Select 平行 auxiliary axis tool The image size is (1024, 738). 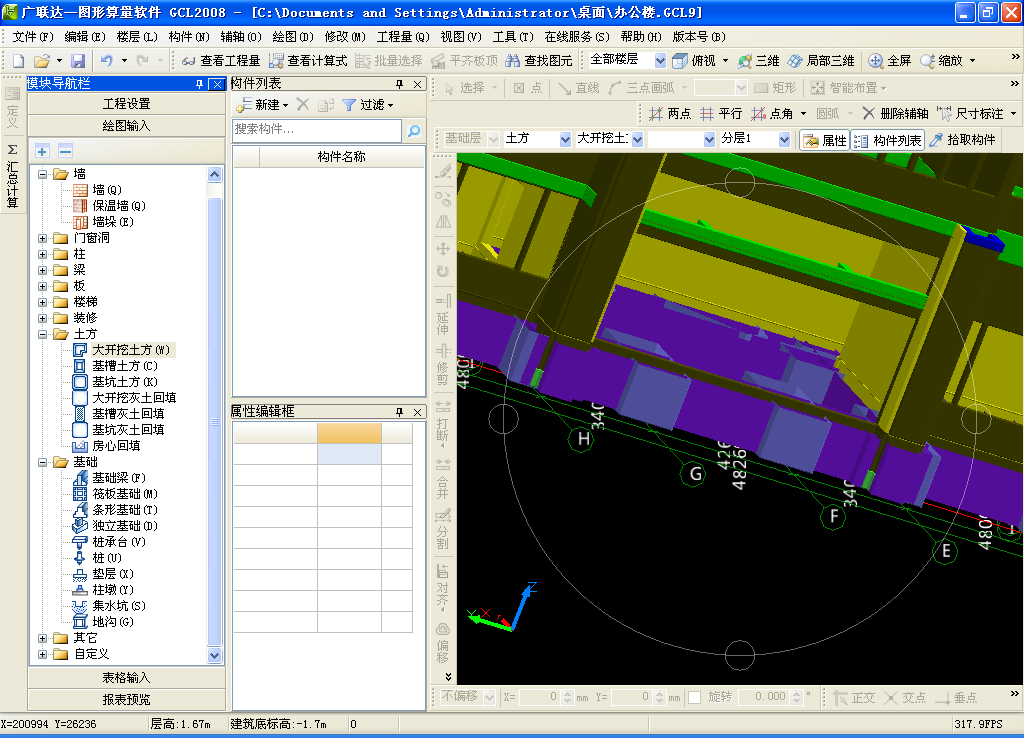(721, 114)
